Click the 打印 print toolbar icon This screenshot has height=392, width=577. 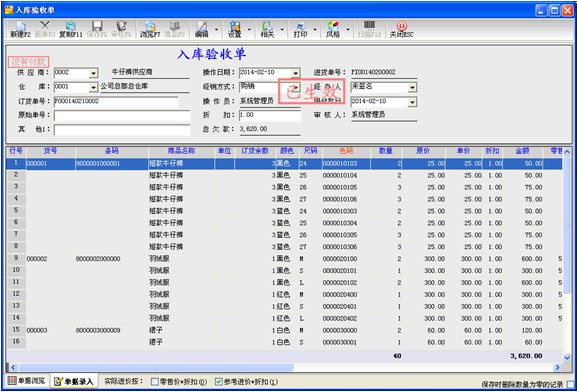[x=300, y=29]
